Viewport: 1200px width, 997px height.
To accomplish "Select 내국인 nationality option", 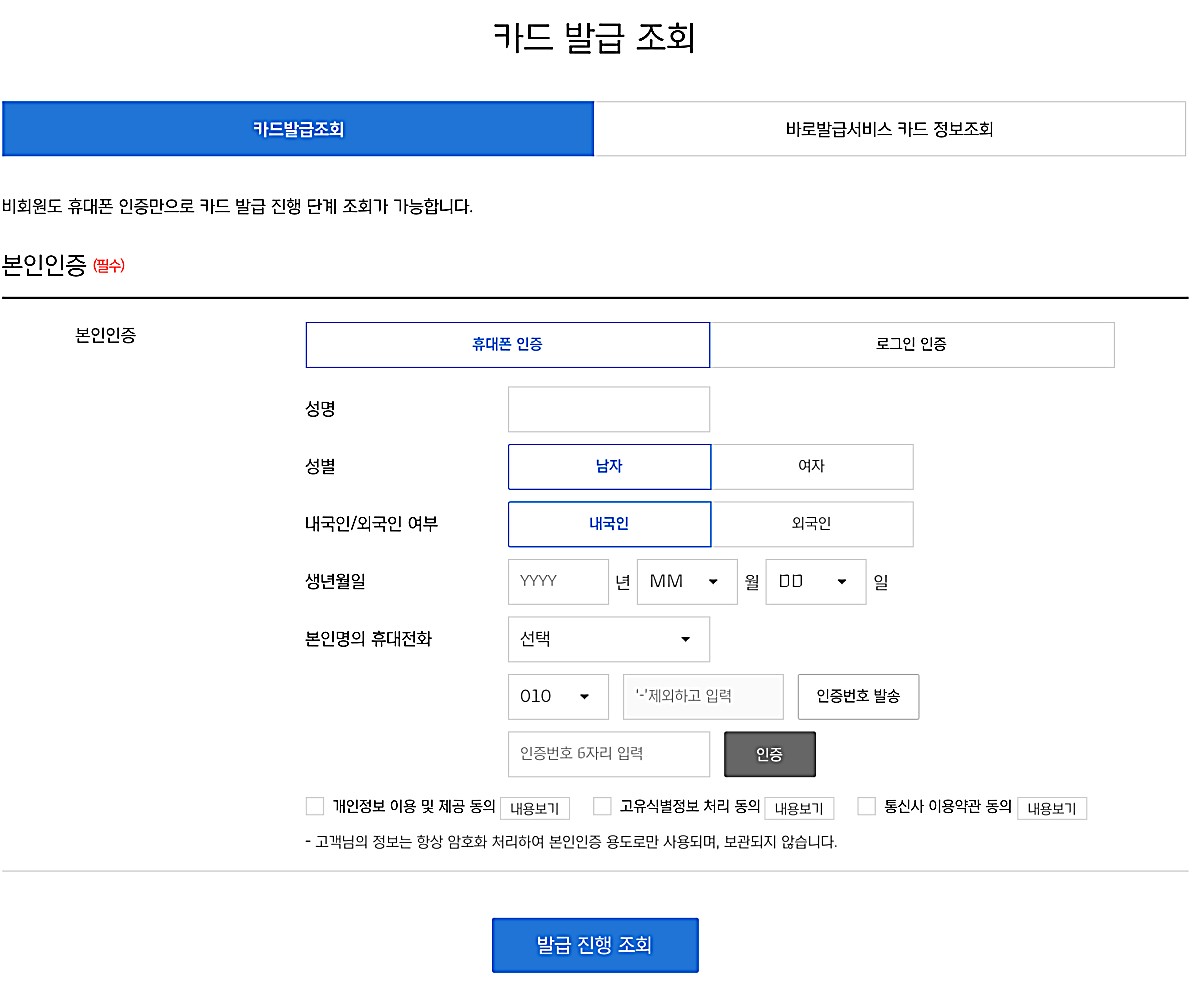I will point(609,524).
